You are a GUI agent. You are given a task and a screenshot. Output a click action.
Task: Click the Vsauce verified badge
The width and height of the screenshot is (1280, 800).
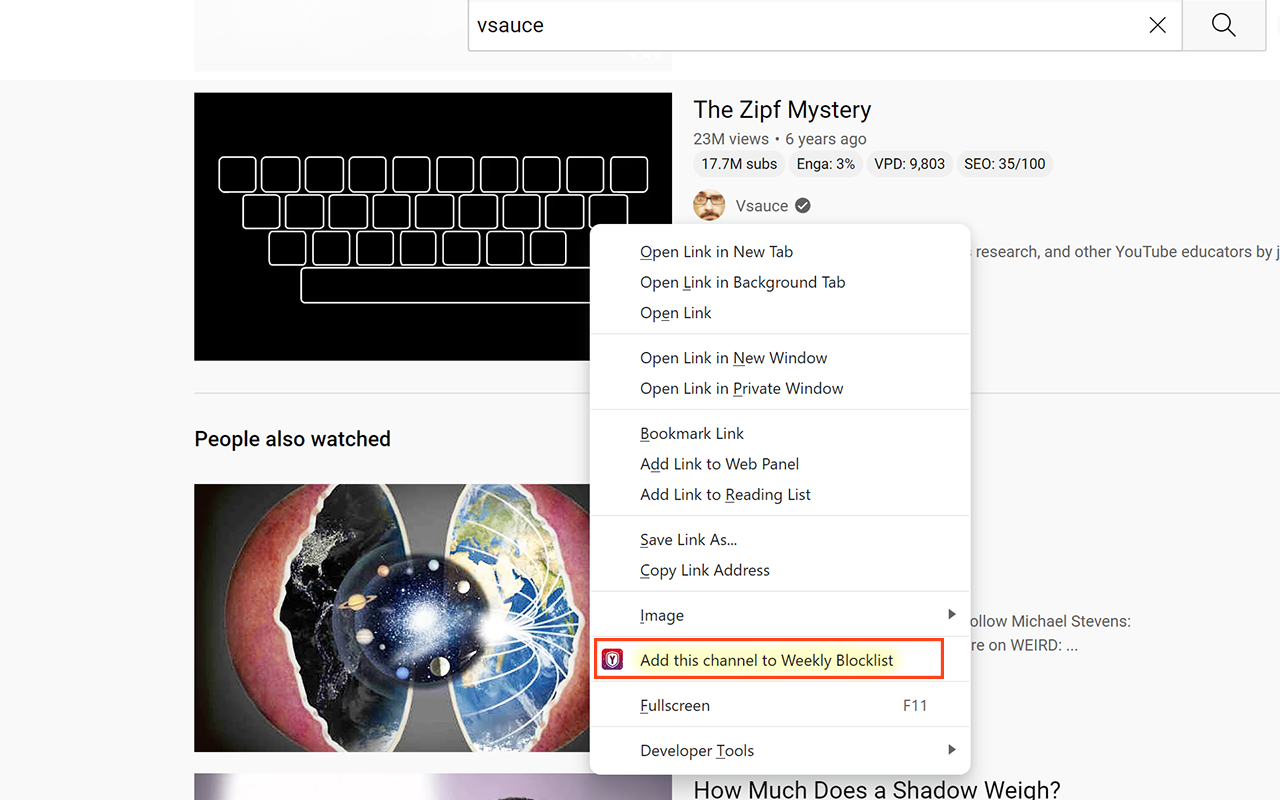tap(803, 206)
